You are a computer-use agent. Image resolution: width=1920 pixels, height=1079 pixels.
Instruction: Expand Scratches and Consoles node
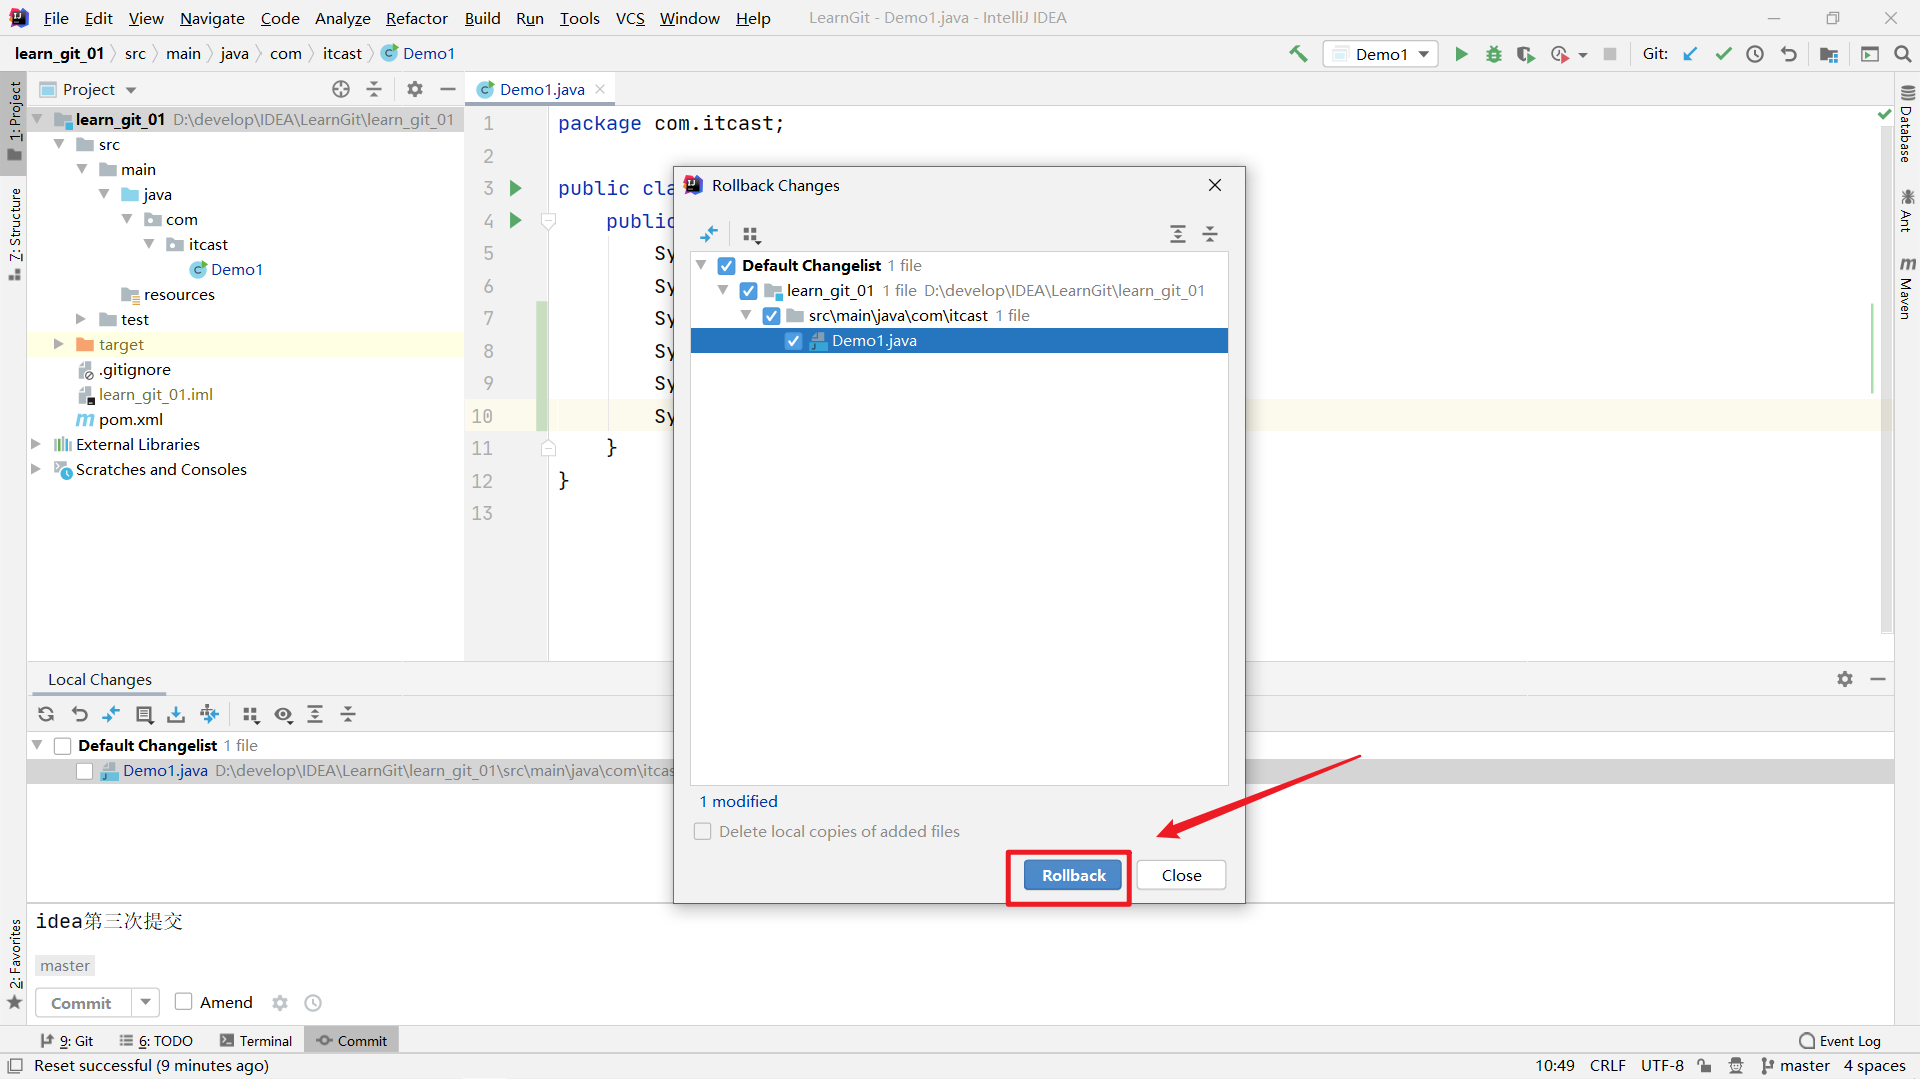pos(36,469)
